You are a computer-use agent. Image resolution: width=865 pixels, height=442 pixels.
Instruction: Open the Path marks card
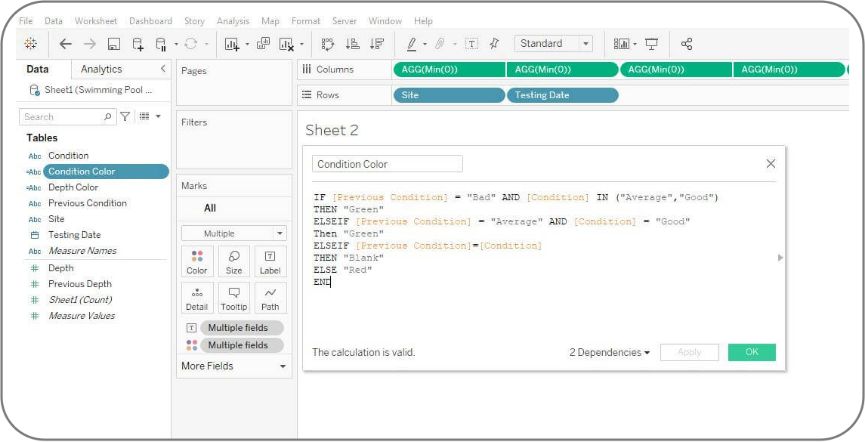click(x=270, y=298)
